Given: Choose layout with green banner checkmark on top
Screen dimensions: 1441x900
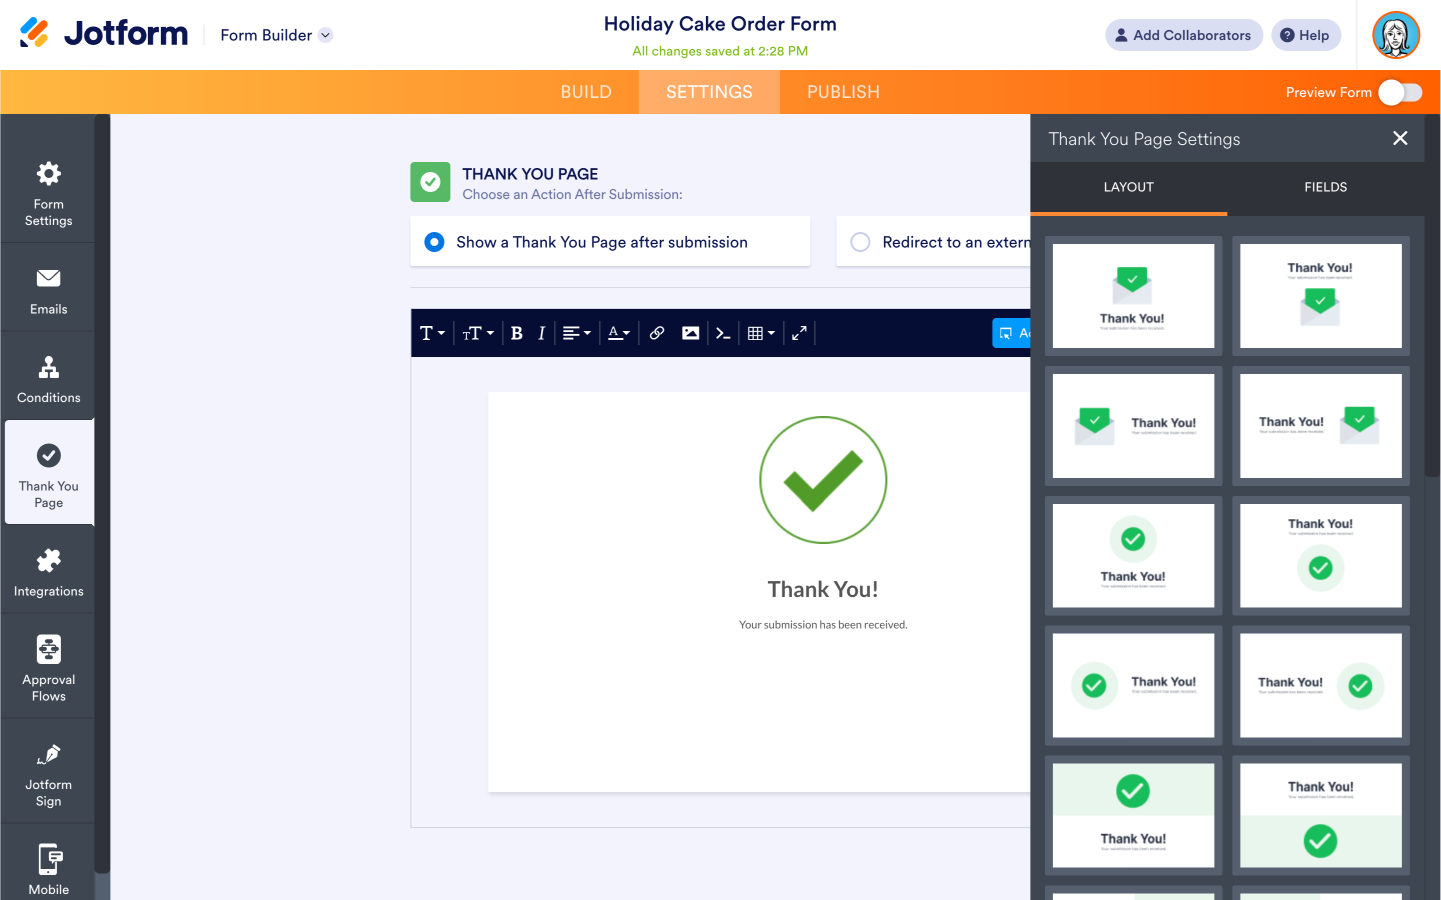Looking at the screenshot, I should (x=1133, y=816).
